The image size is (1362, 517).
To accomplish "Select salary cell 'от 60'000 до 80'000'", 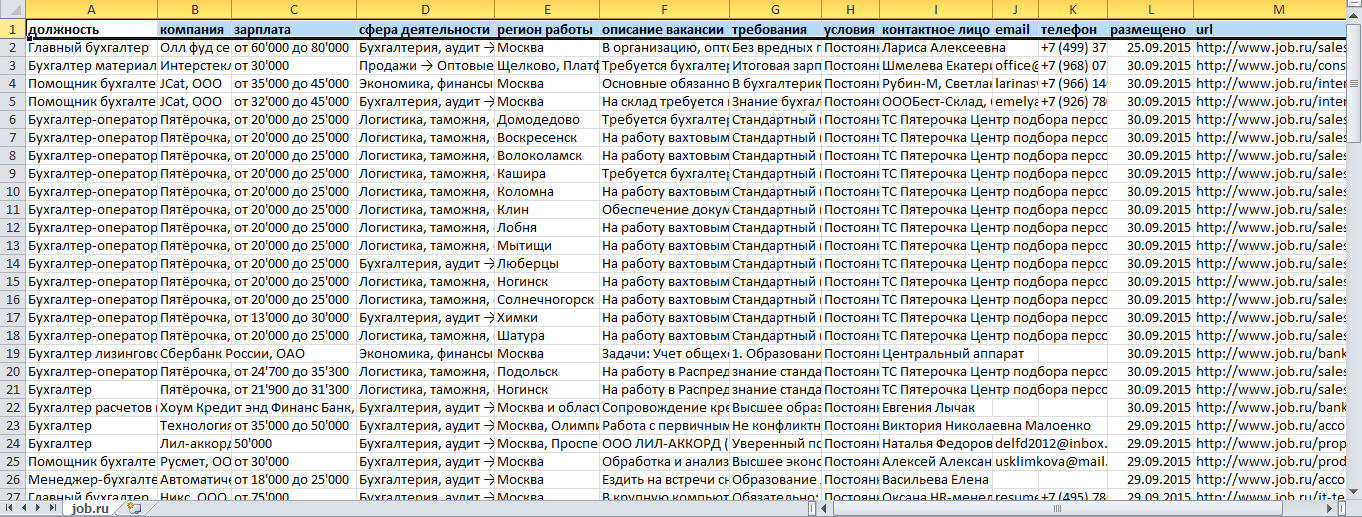I will pos(294,47).
